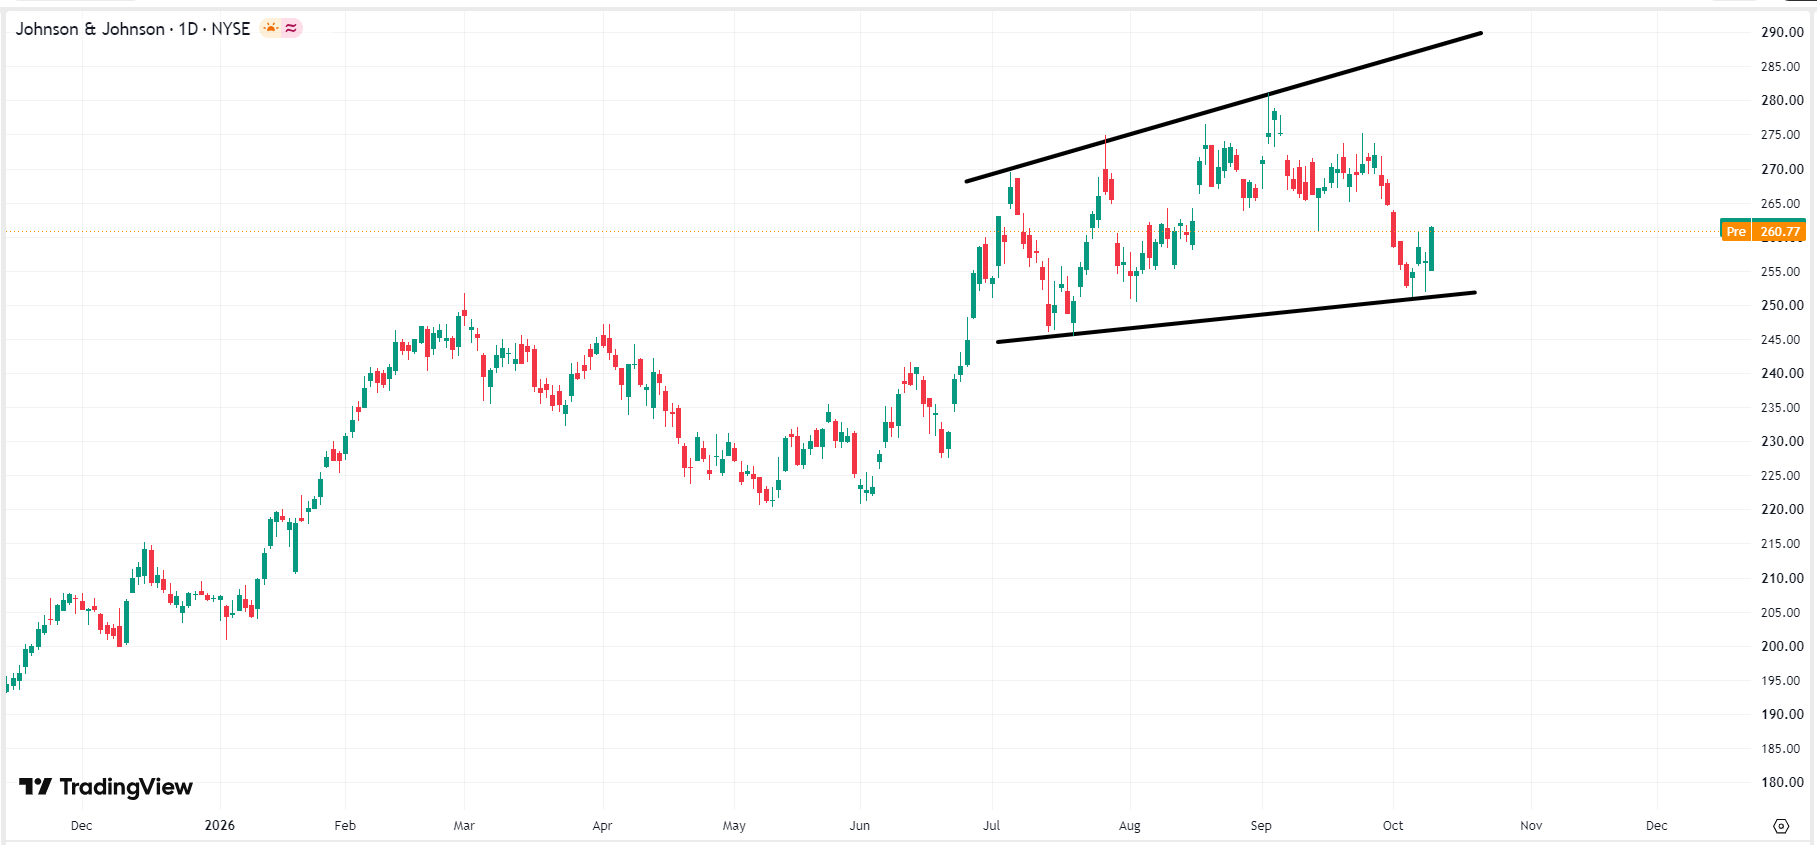1817x845 pixels.
Task: Click the 225.00 price scale label
Action: 1782,475
